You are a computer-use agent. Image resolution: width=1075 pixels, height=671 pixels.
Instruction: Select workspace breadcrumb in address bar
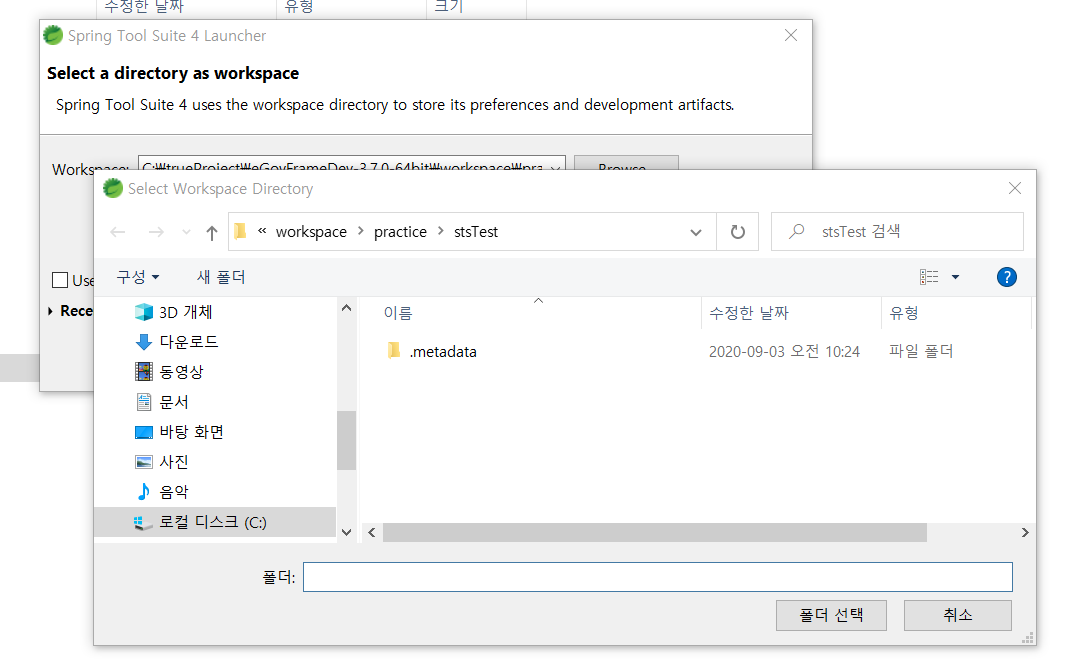(311, 232)
